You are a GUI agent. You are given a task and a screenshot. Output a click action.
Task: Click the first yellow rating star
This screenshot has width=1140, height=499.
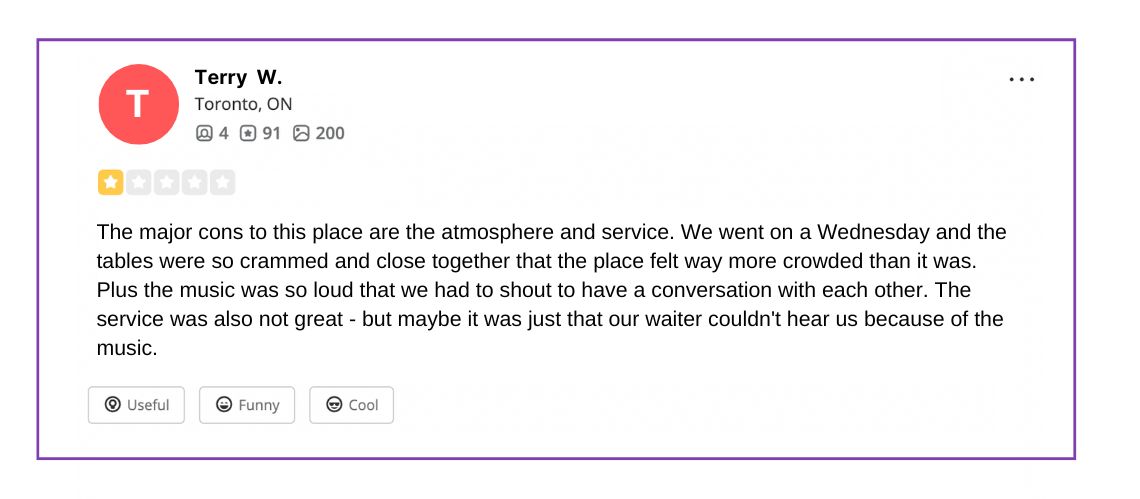point(110,183)
